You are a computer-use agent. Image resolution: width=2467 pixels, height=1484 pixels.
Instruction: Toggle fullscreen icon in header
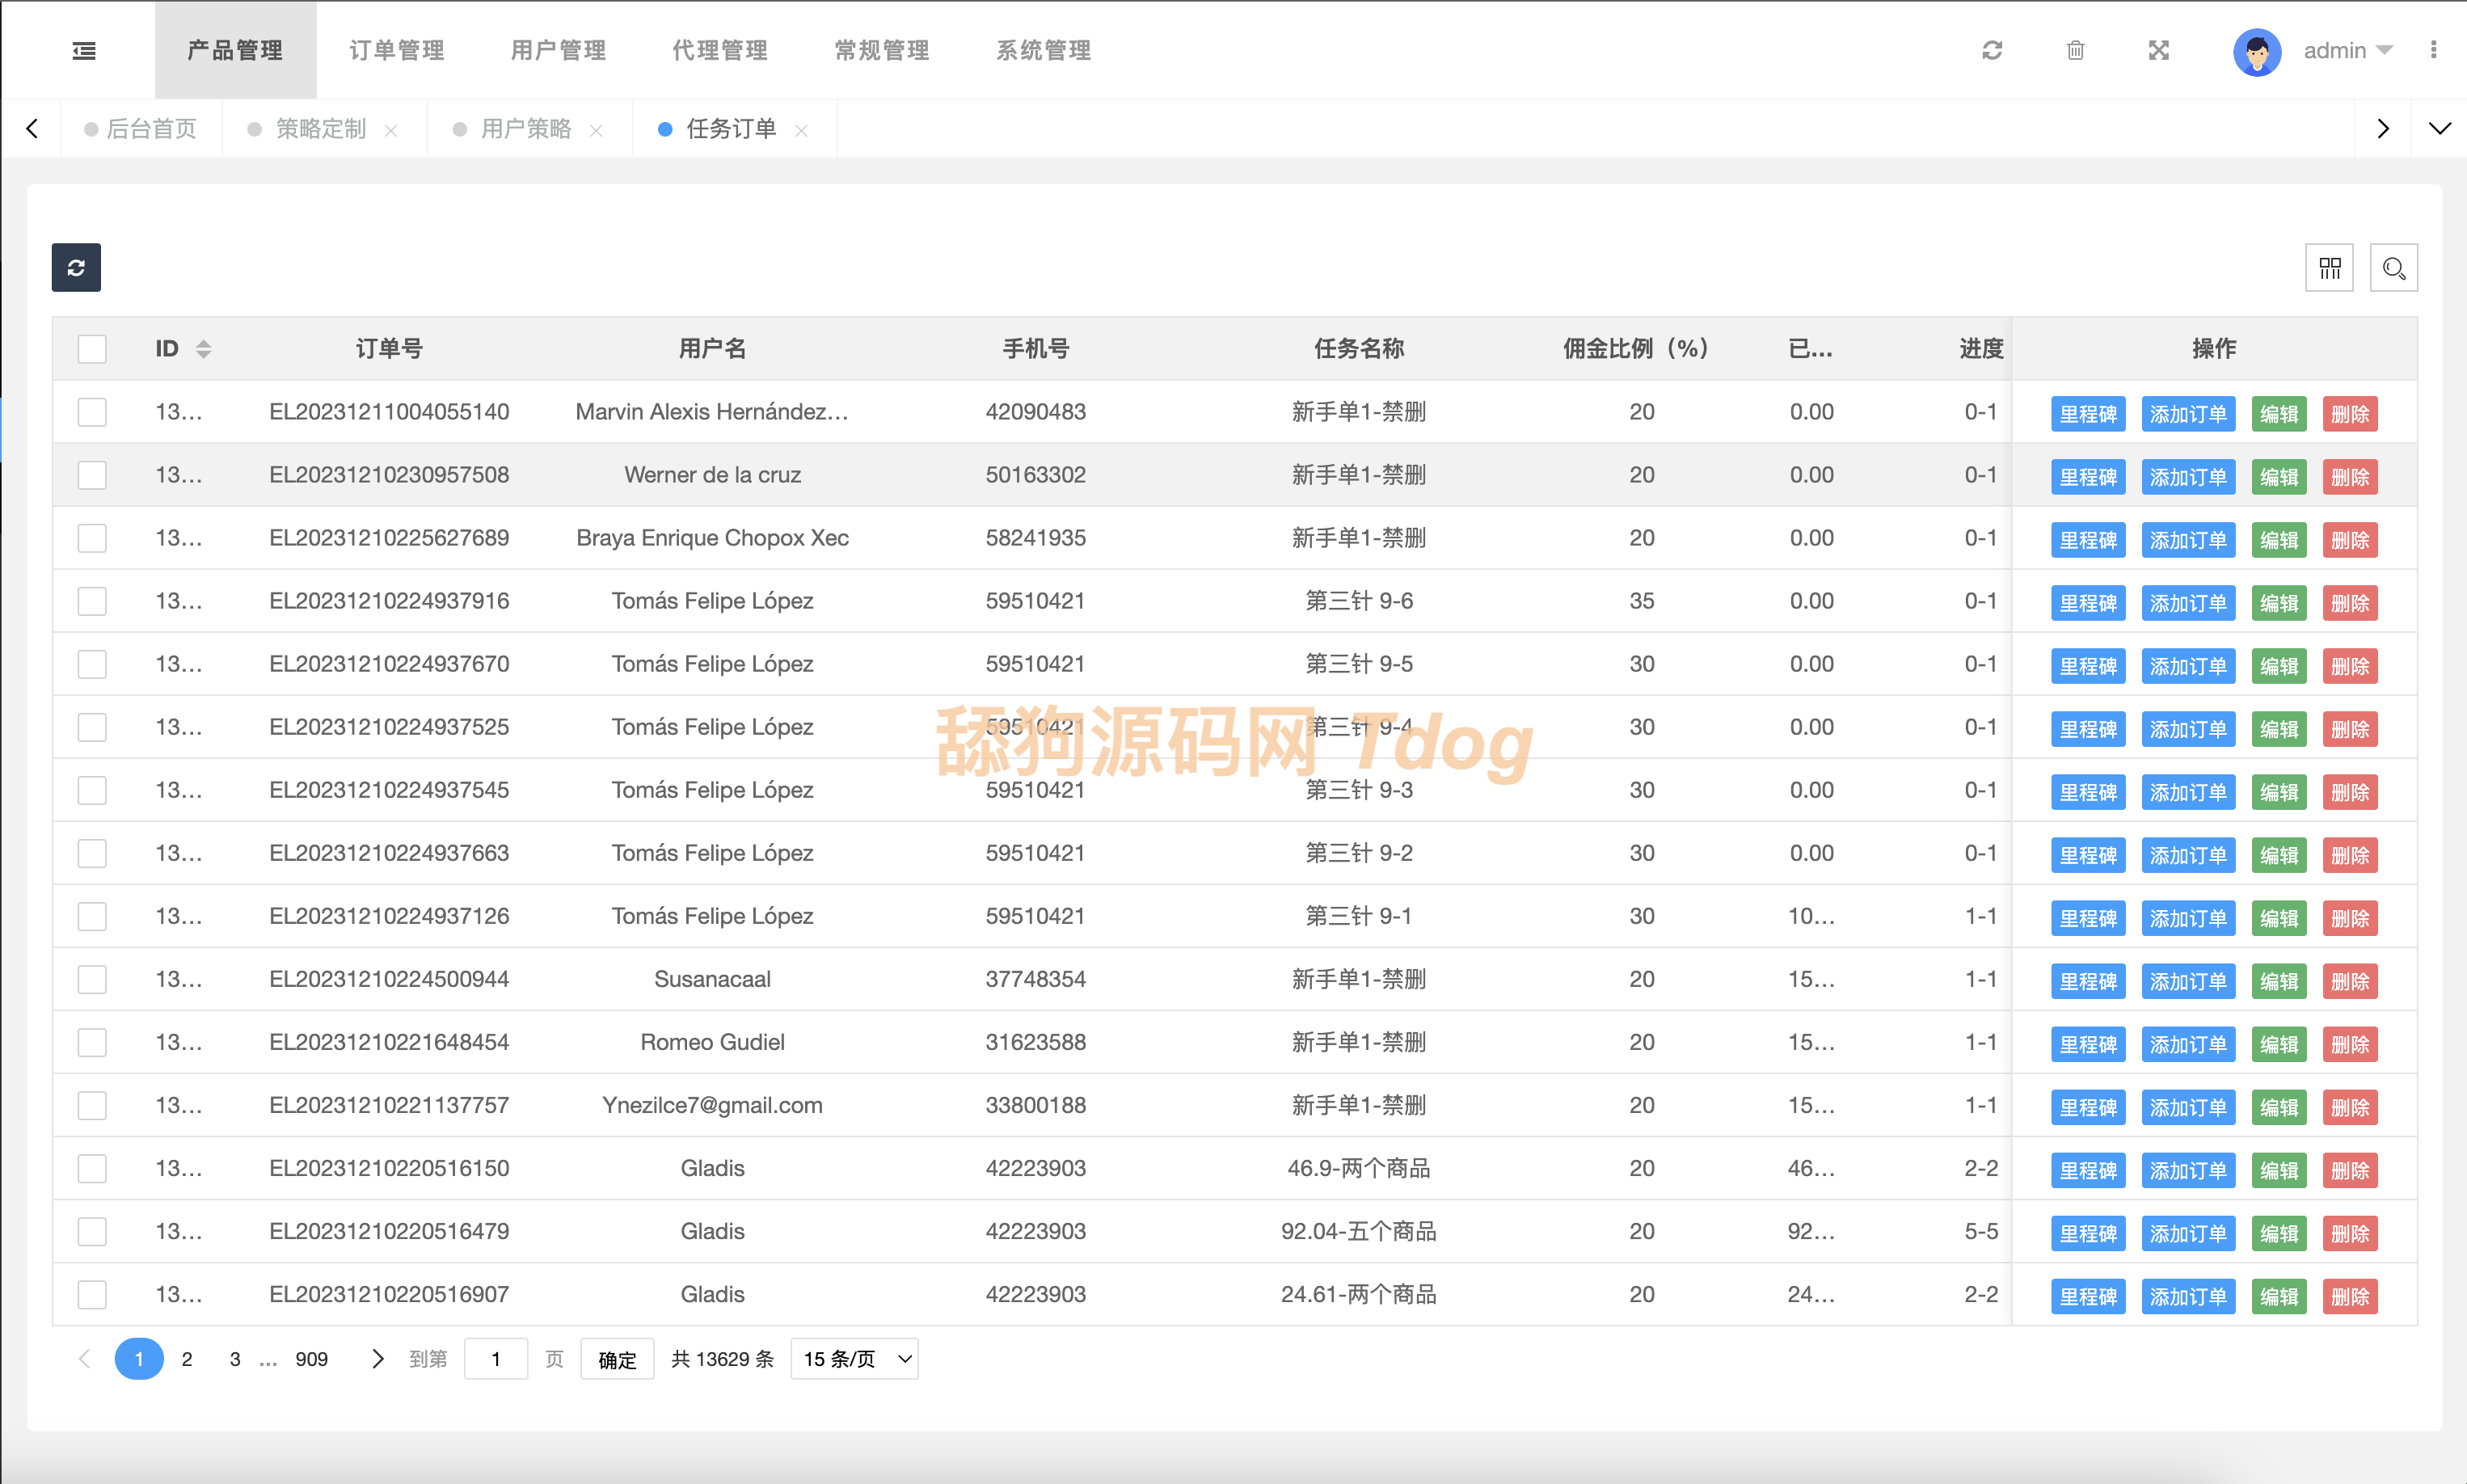(x=2158, y=50)
